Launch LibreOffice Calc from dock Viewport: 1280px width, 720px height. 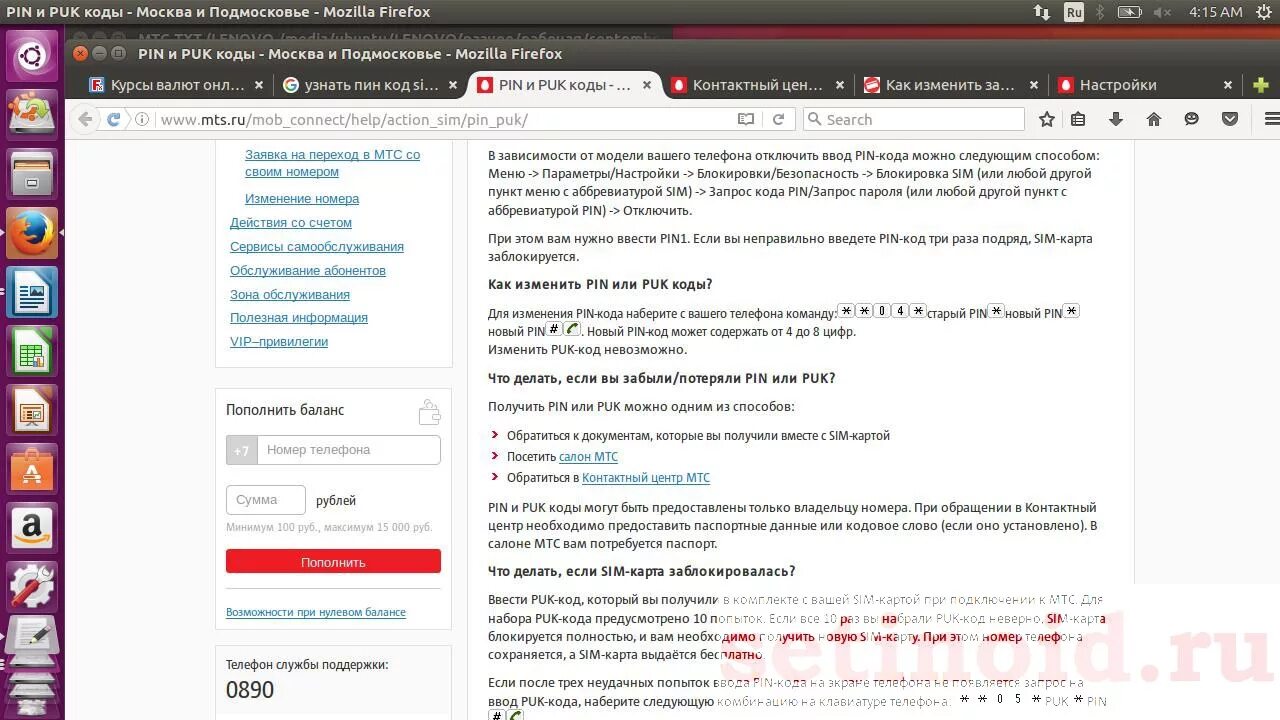tap(32, 352)
